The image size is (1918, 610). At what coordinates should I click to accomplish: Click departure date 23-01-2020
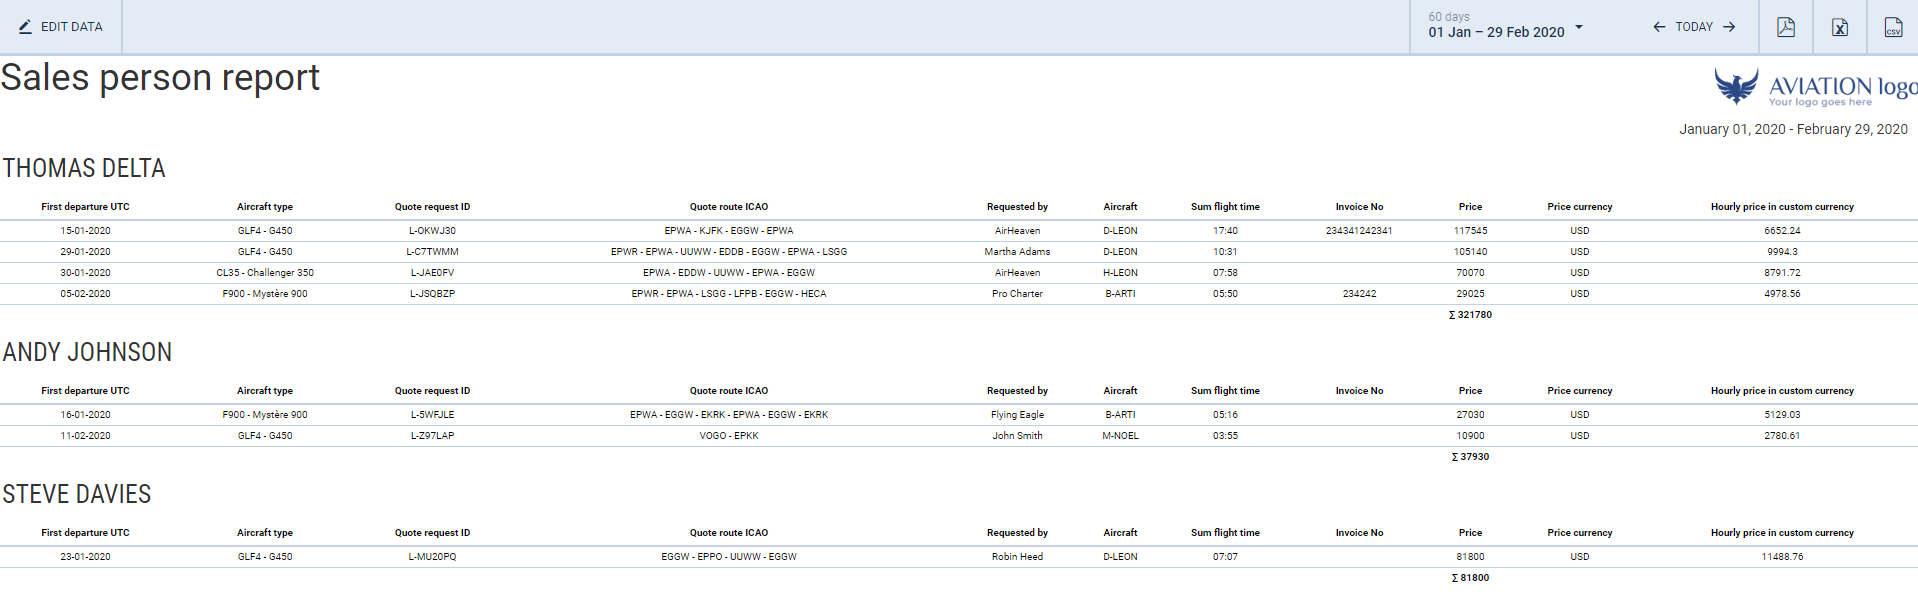[x=85, y=557]
